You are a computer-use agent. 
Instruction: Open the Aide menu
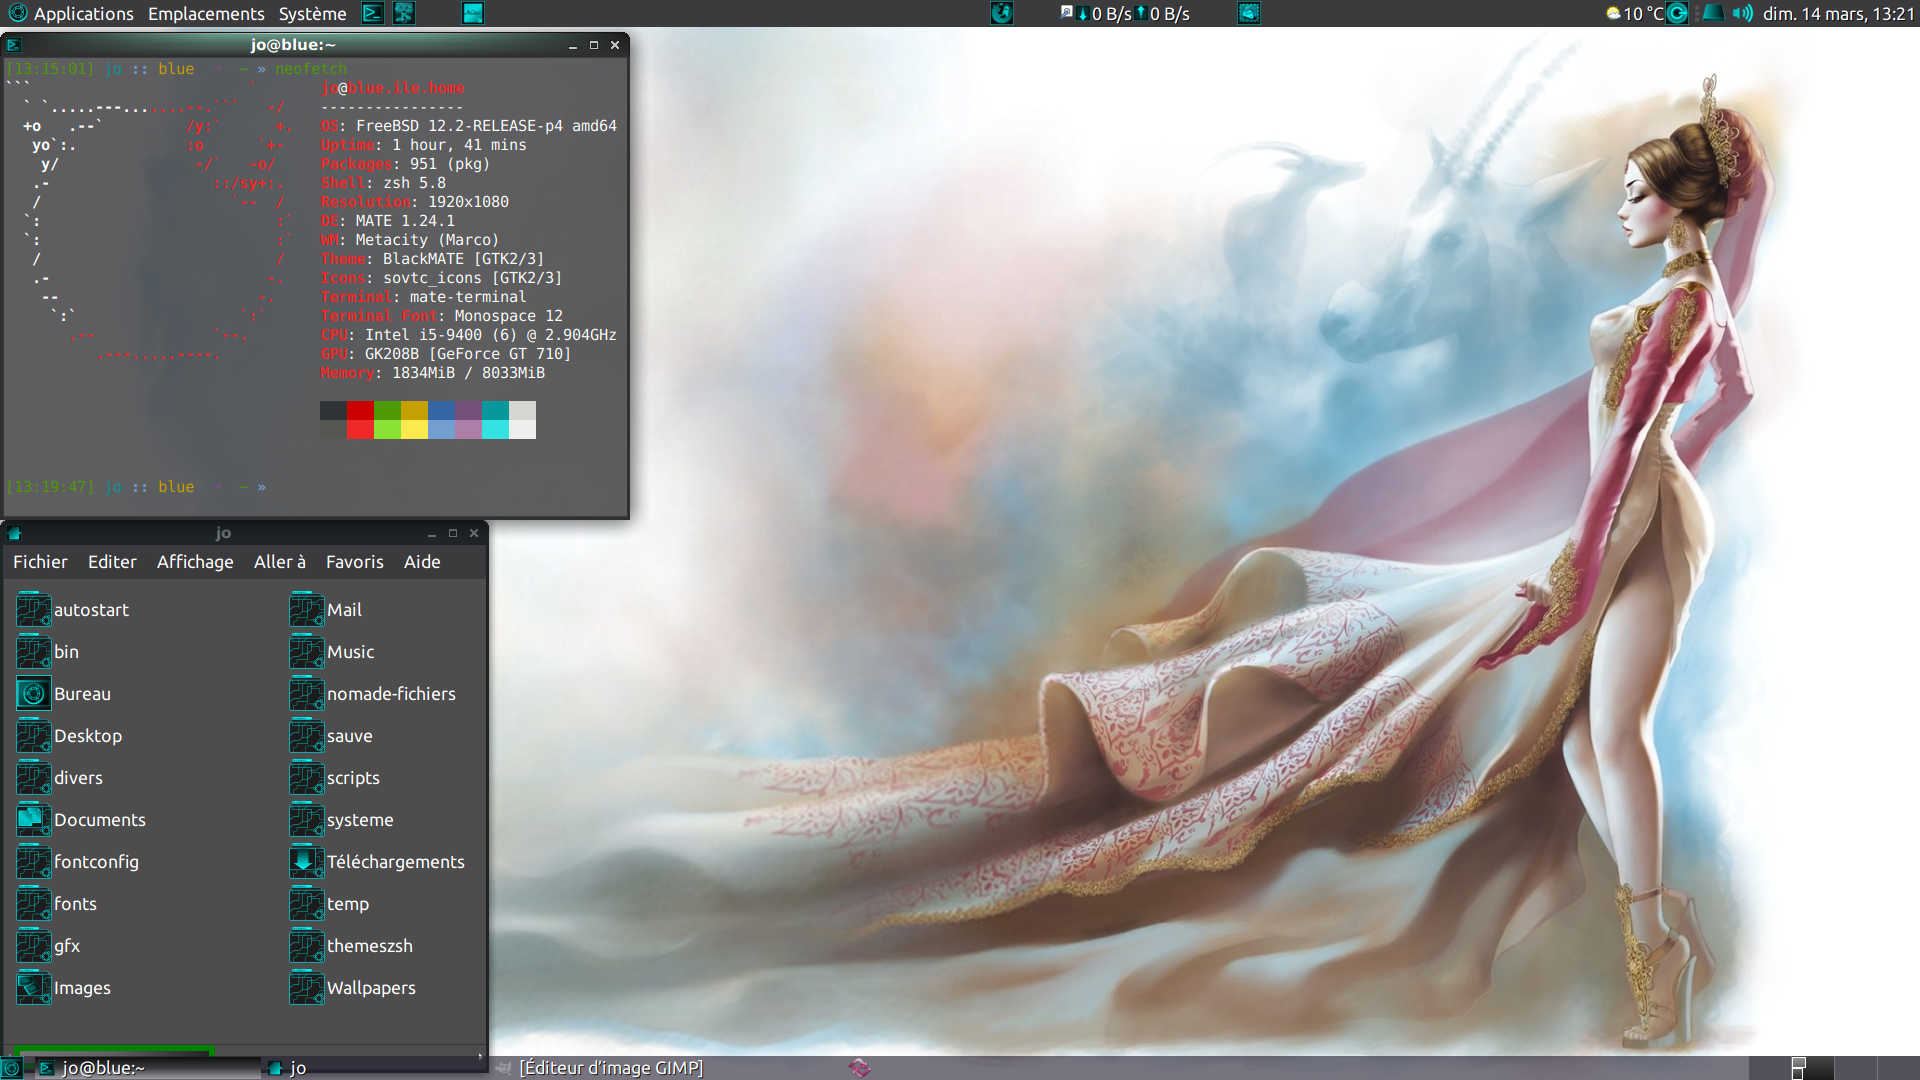pyautogui.click(x=422, y=562)
